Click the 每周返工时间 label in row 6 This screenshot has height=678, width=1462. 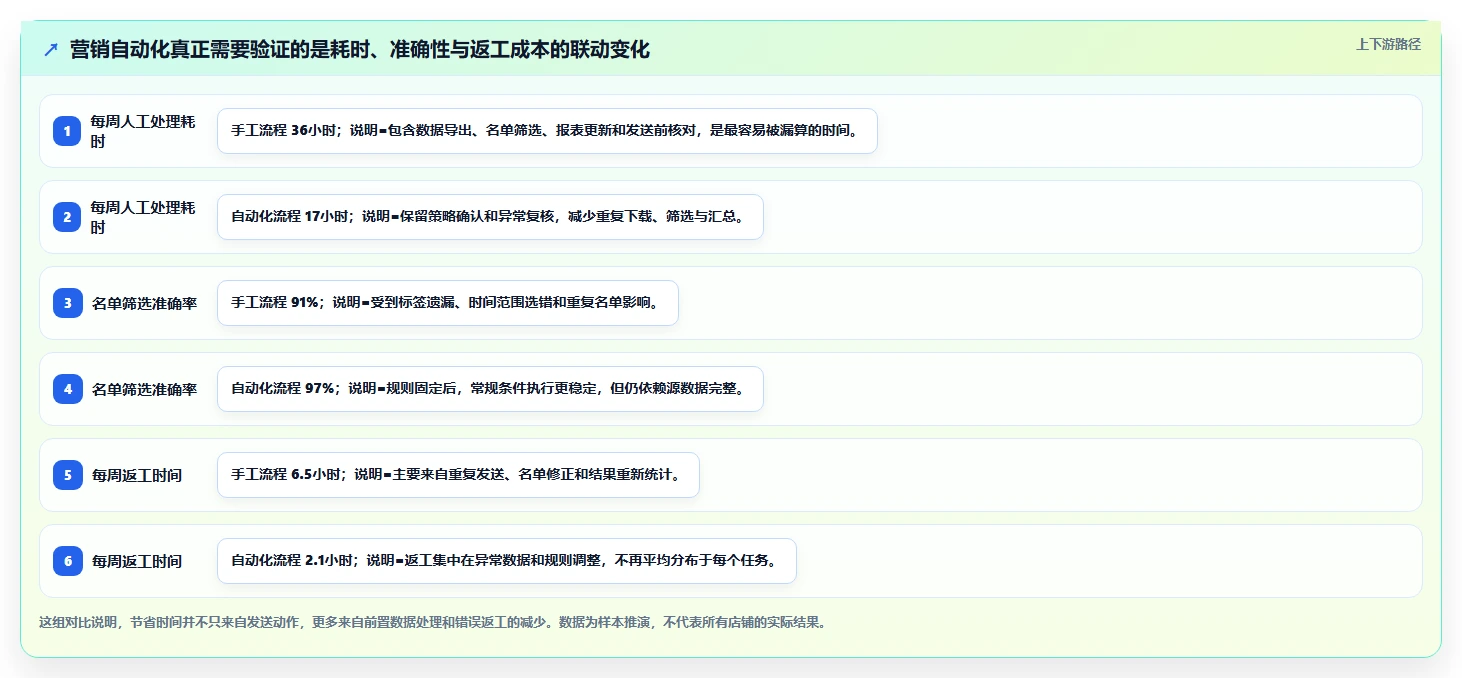click(x=137, y=561)
